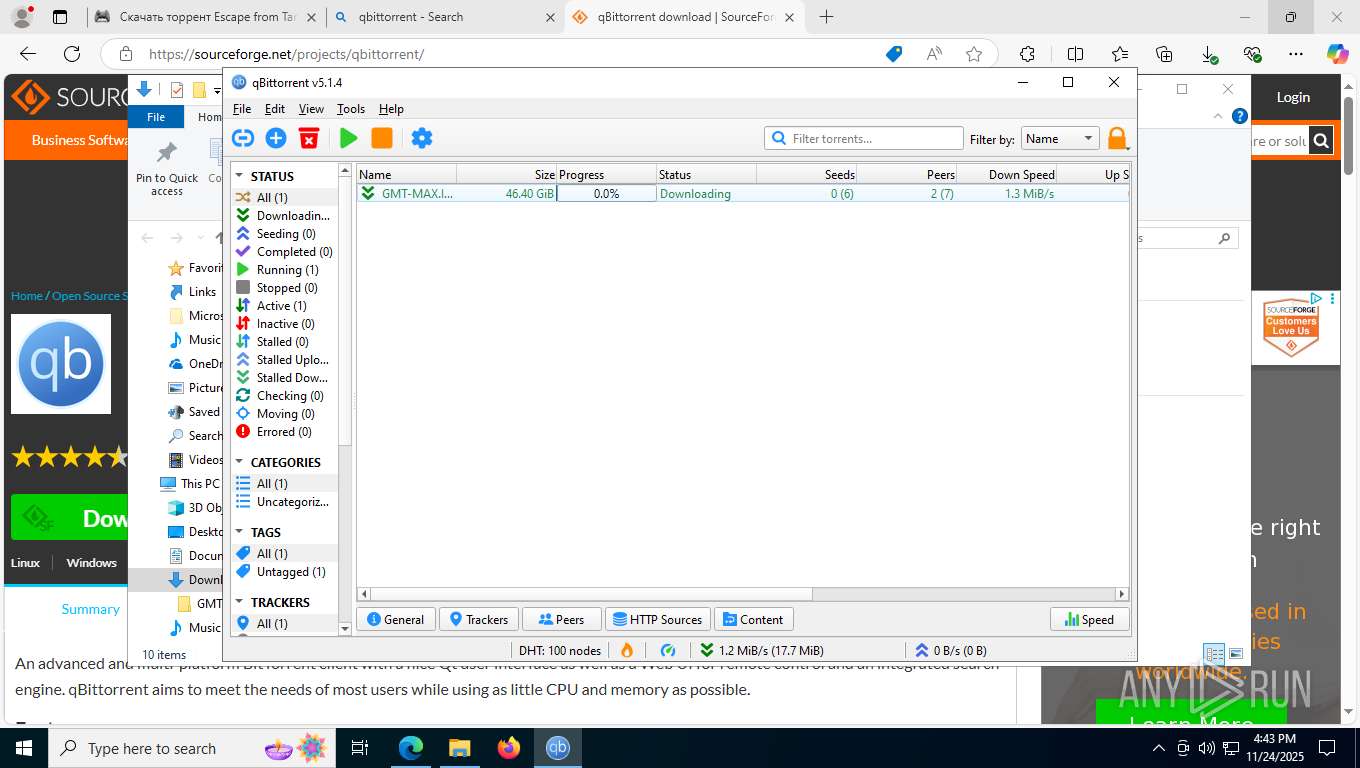
Task: Collapse the STATUS section
Action: [240, 176]
